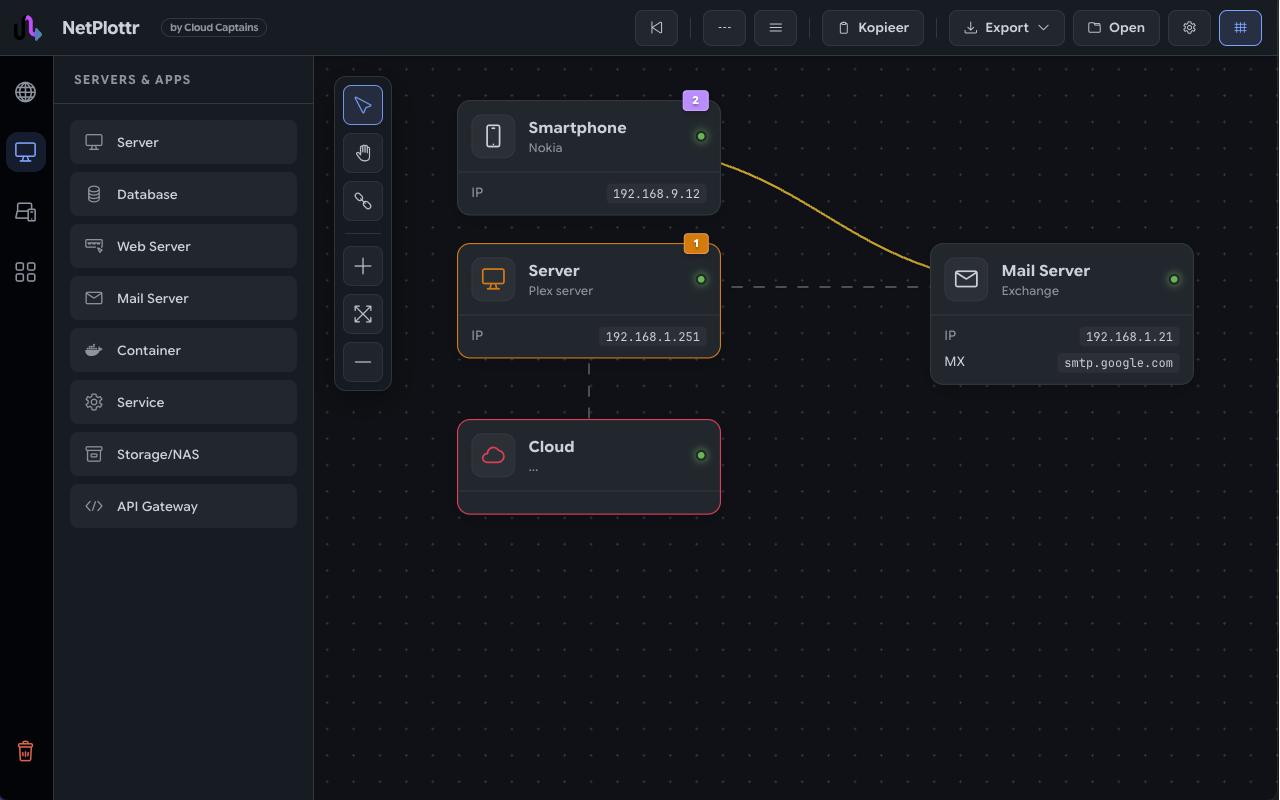
Task: Open the hamburger lines menu
Action: pyautogui.click(x=775, y=28)
